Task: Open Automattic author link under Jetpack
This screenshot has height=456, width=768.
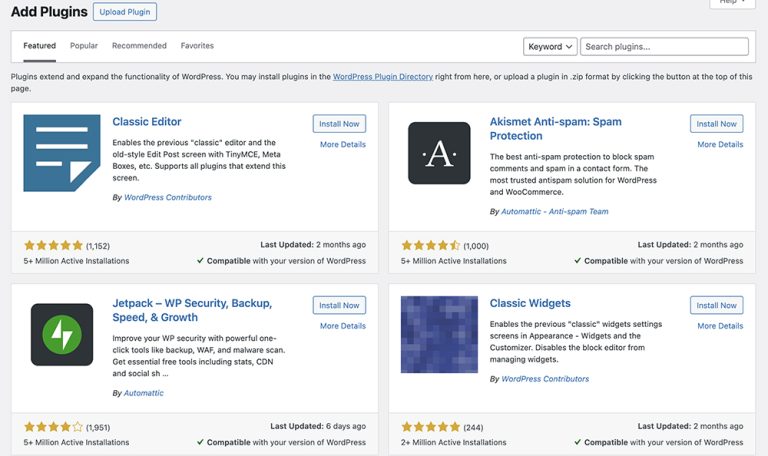Action: 144,393
